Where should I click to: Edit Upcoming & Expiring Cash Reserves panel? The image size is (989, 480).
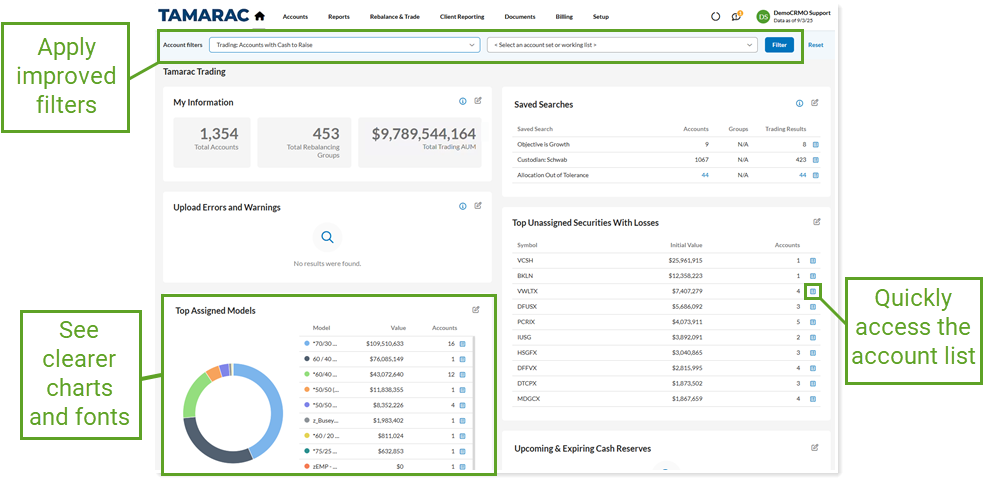tap(816, 448)
